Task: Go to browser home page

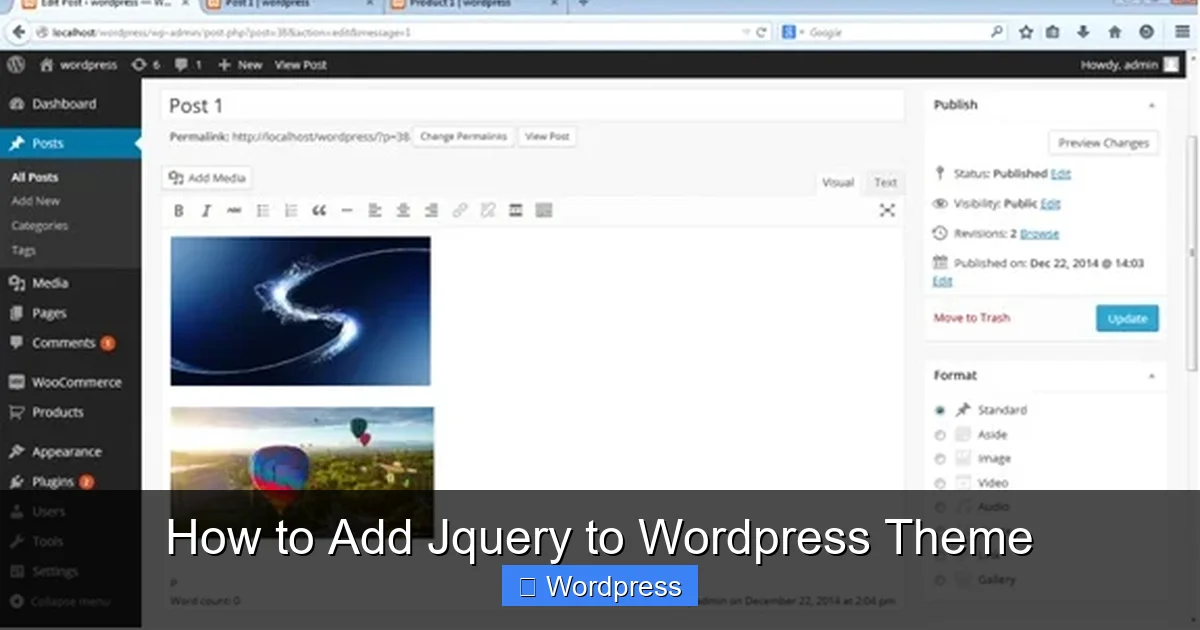Action: point(1114,32)
